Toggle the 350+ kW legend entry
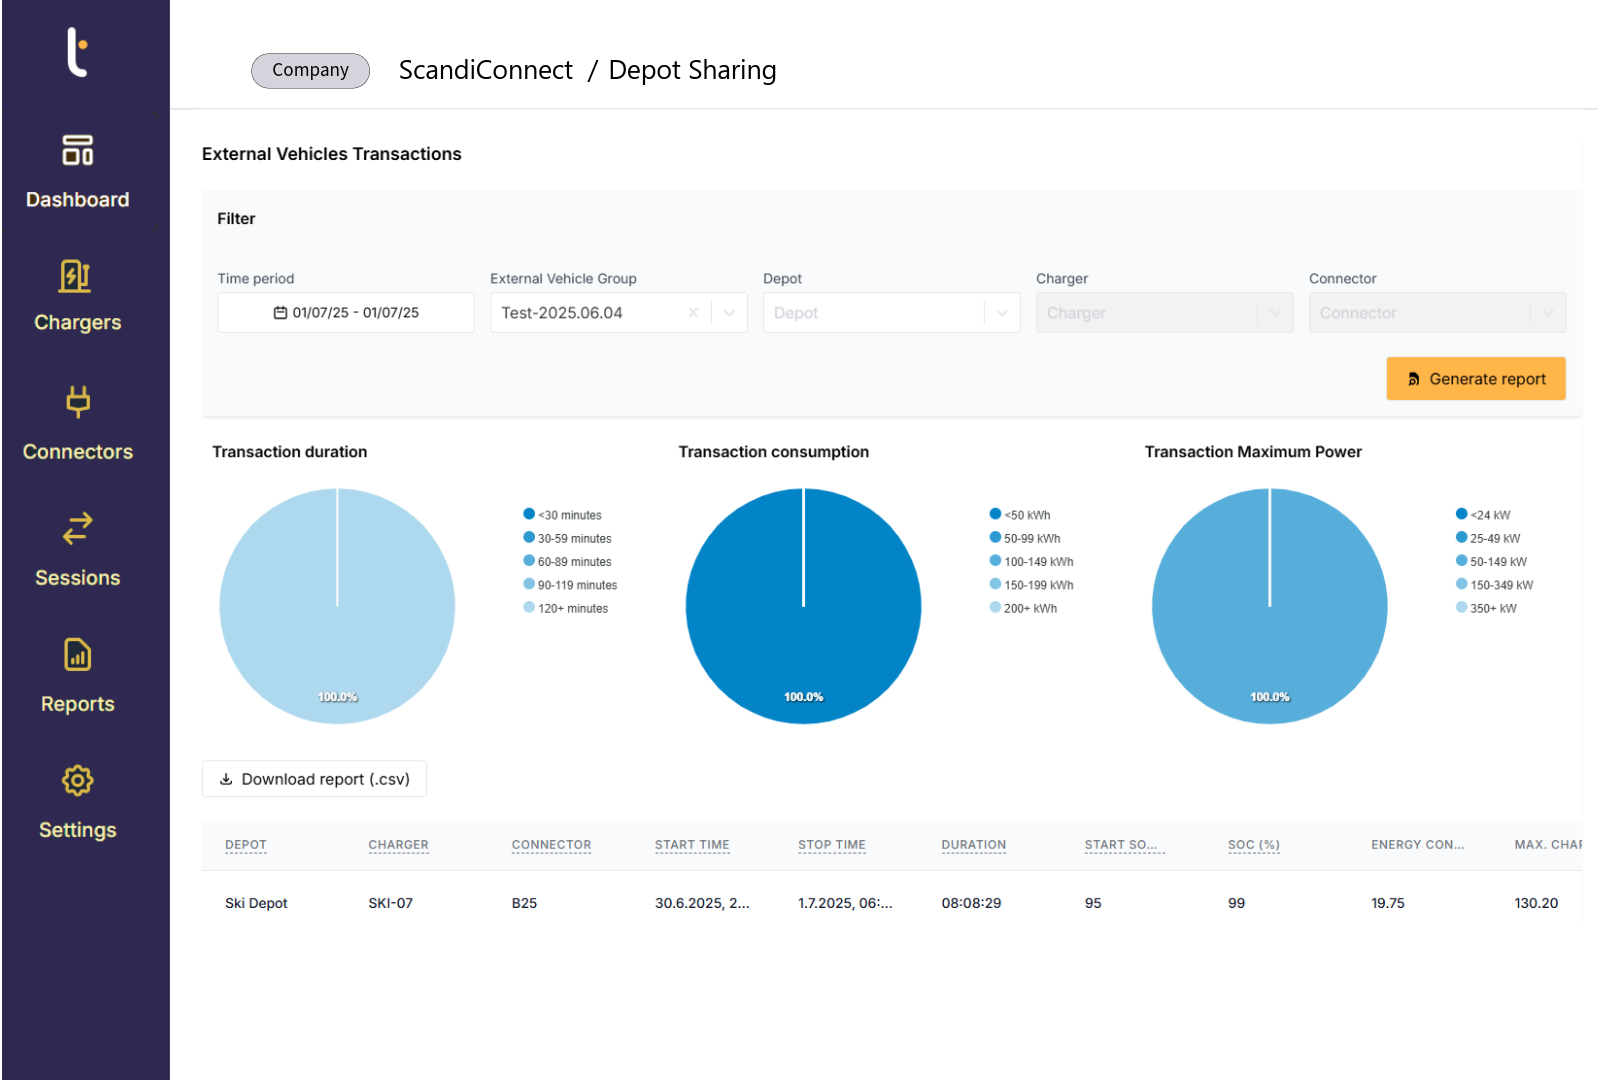 pyautogui.click(x=1491, y=608)
